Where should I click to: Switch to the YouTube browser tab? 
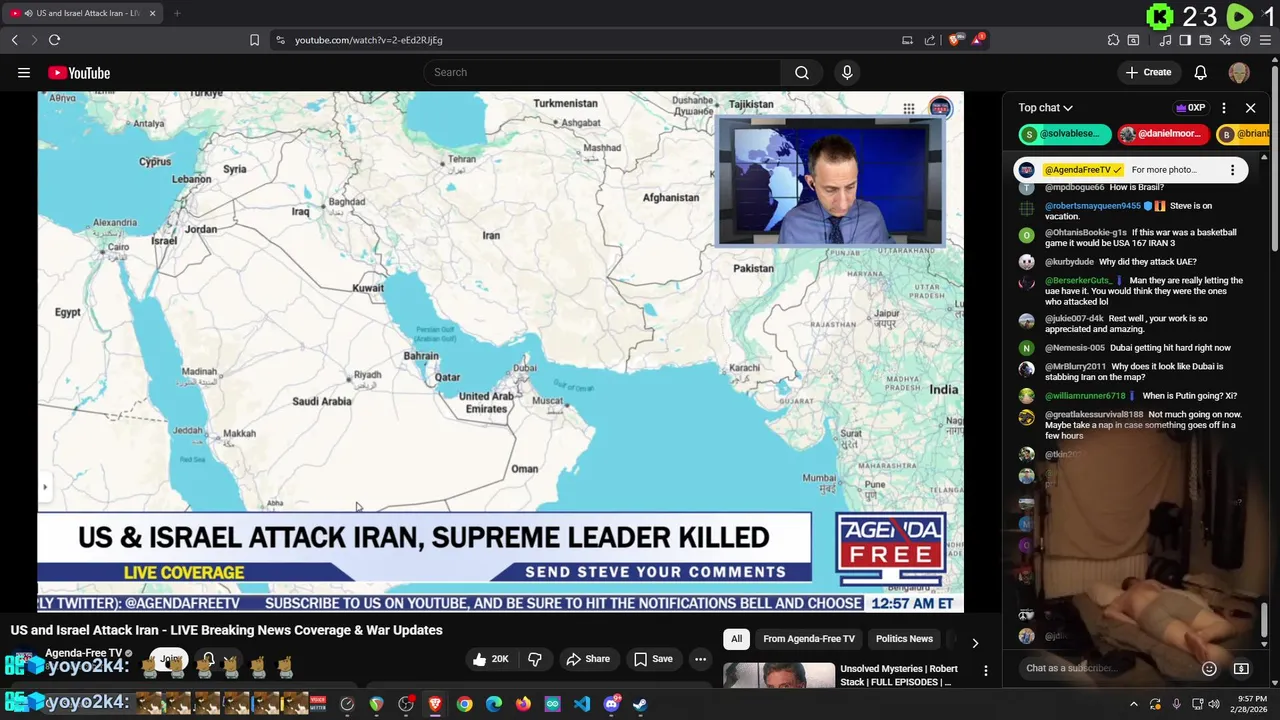pos(80,13)
